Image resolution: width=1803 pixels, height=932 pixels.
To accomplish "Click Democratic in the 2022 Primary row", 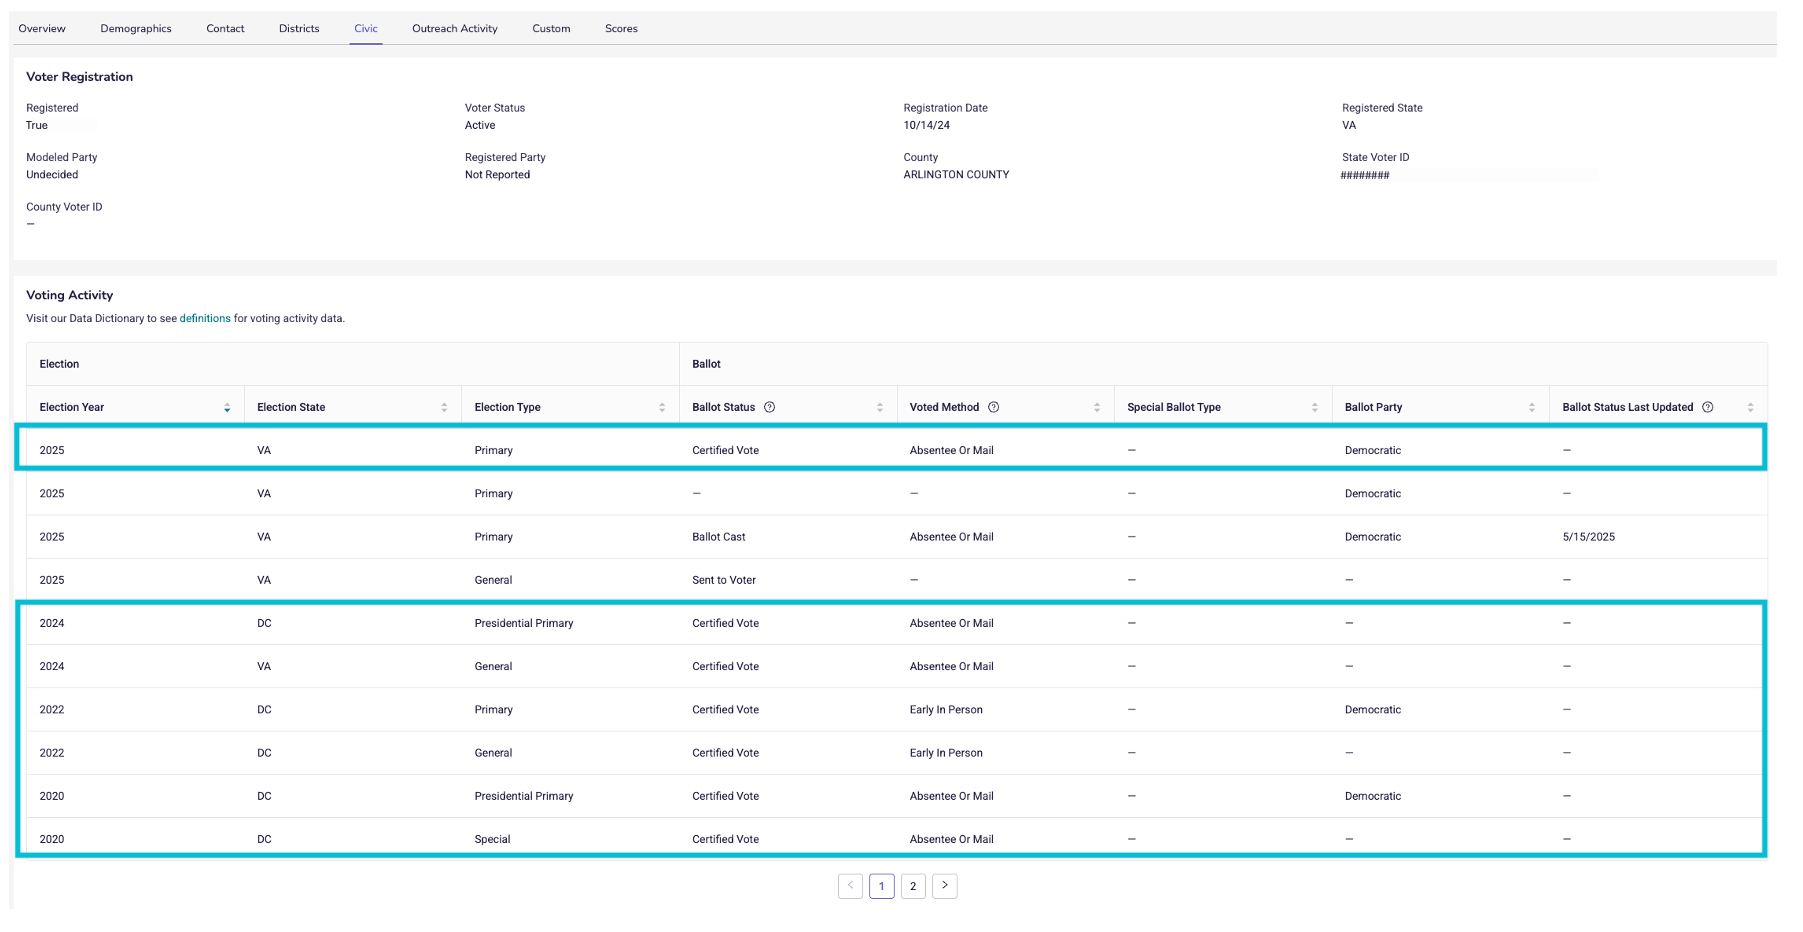I will [x=1373, y=710].
